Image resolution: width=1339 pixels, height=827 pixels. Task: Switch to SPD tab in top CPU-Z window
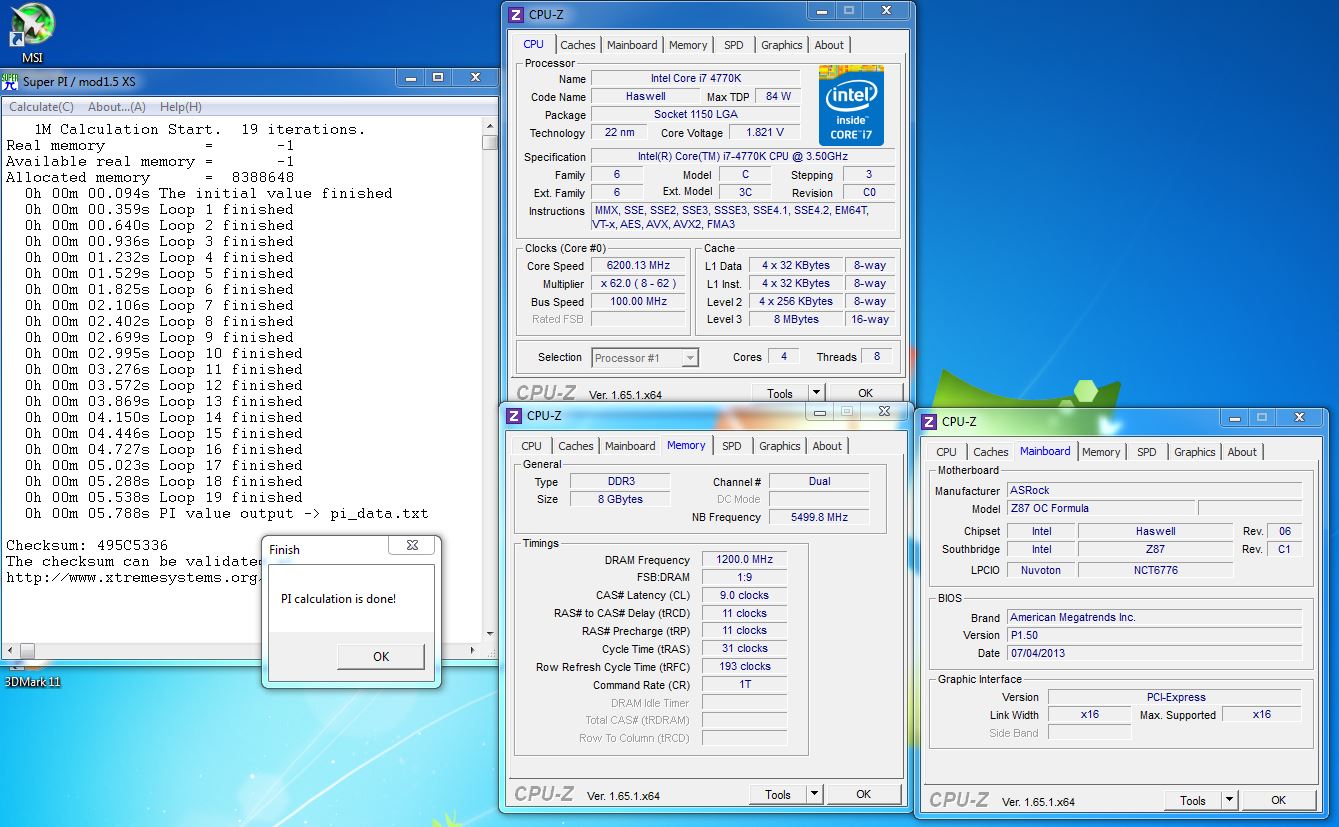(734, 45)
